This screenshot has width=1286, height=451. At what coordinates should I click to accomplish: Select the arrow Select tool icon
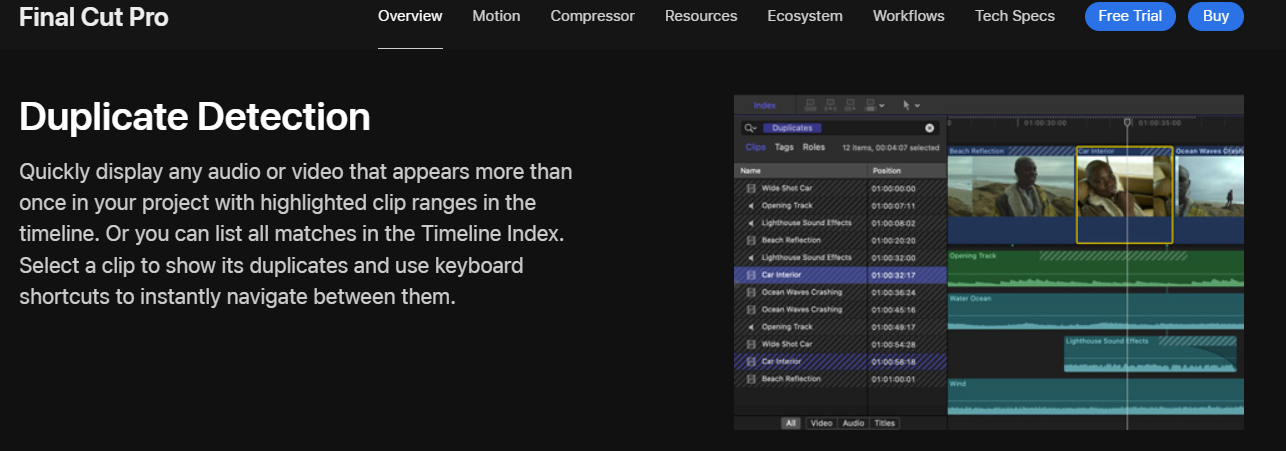906,105
